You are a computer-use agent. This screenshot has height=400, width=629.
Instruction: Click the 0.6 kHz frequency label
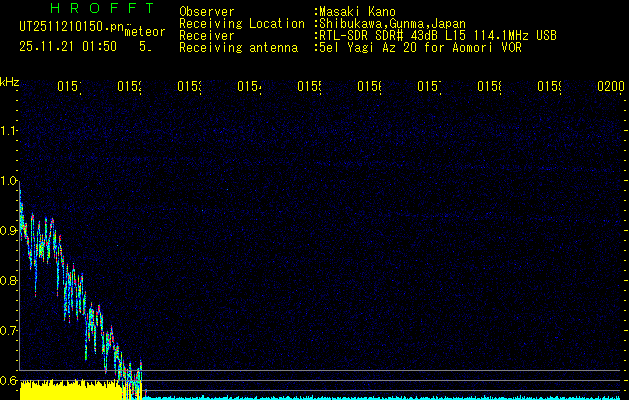pos(9,380)
